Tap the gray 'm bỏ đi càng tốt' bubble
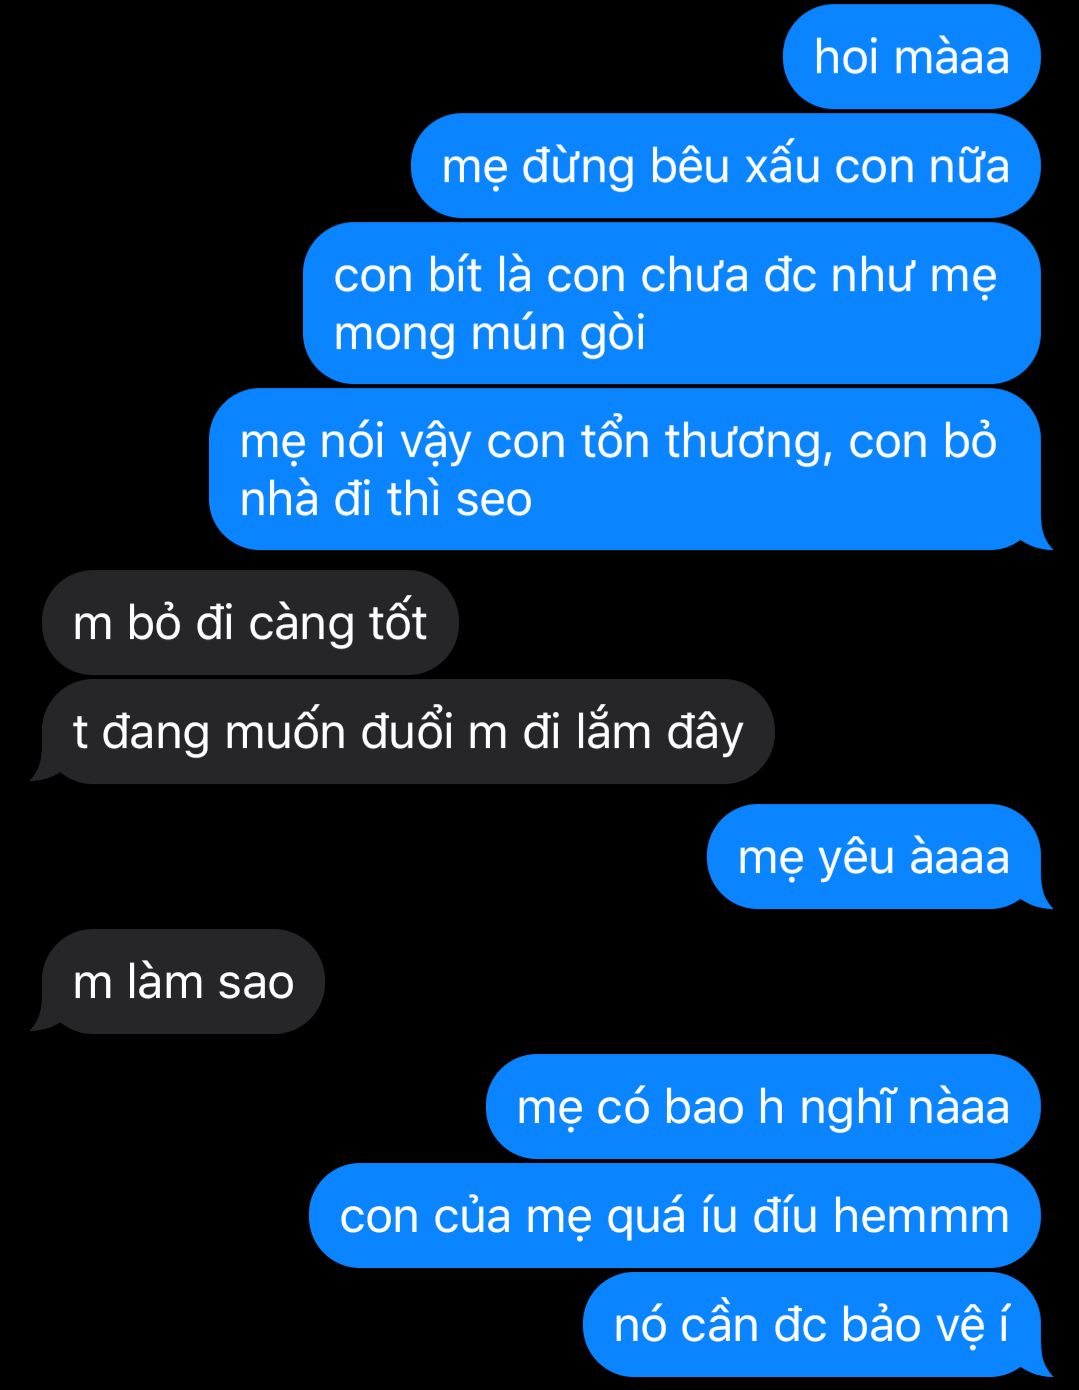Screen dimensions: 1079x1390 point(250,623)
